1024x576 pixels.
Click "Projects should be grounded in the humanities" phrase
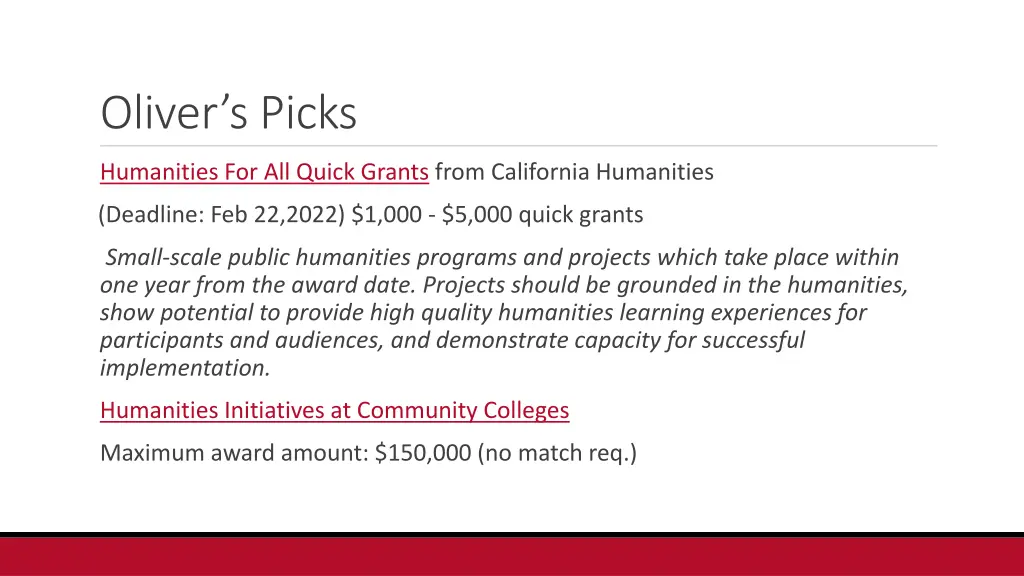[665, 285]
